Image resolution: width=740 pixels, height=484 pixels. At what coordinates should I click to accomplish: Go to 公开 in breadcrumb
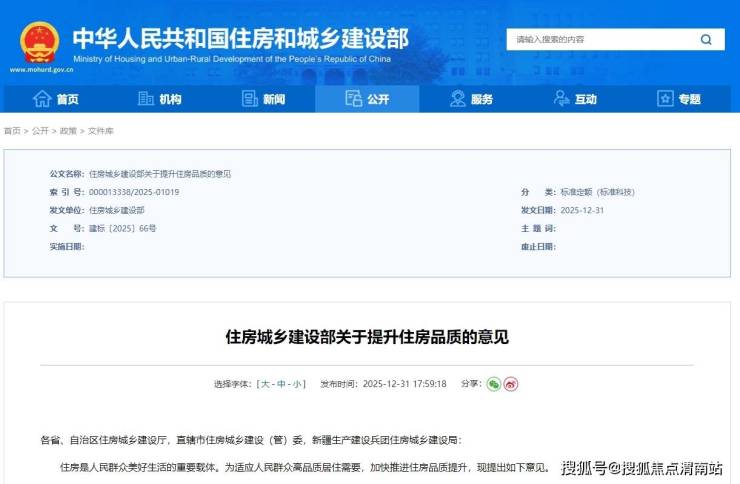[x=40, y=131]
